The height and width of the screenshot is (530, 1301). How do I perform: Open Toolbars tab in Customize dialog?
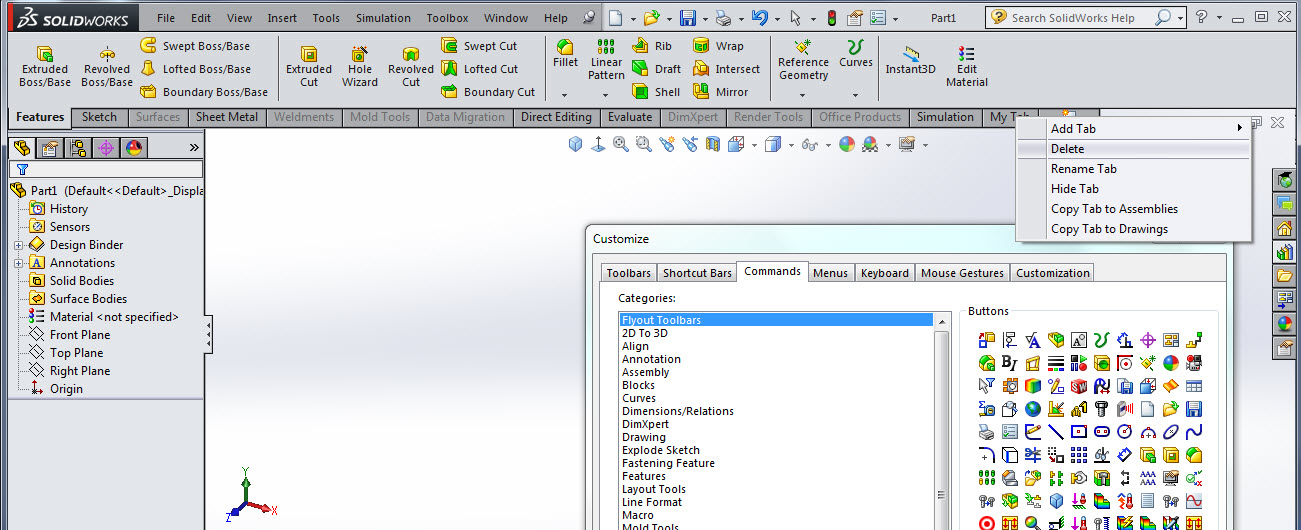coord(629,273)
